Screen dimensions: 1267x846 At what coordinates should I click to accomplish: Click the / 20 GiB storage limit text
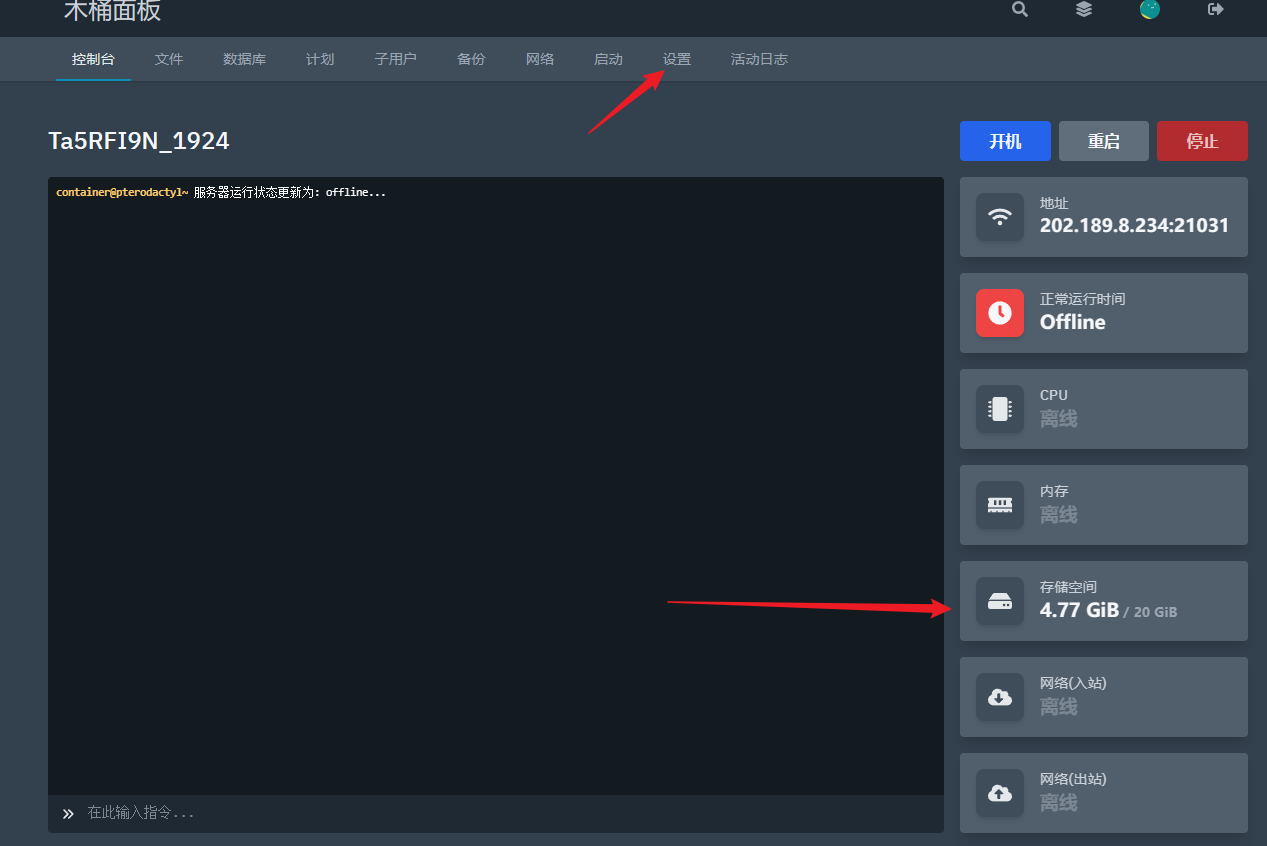[x=1150, y=612]
